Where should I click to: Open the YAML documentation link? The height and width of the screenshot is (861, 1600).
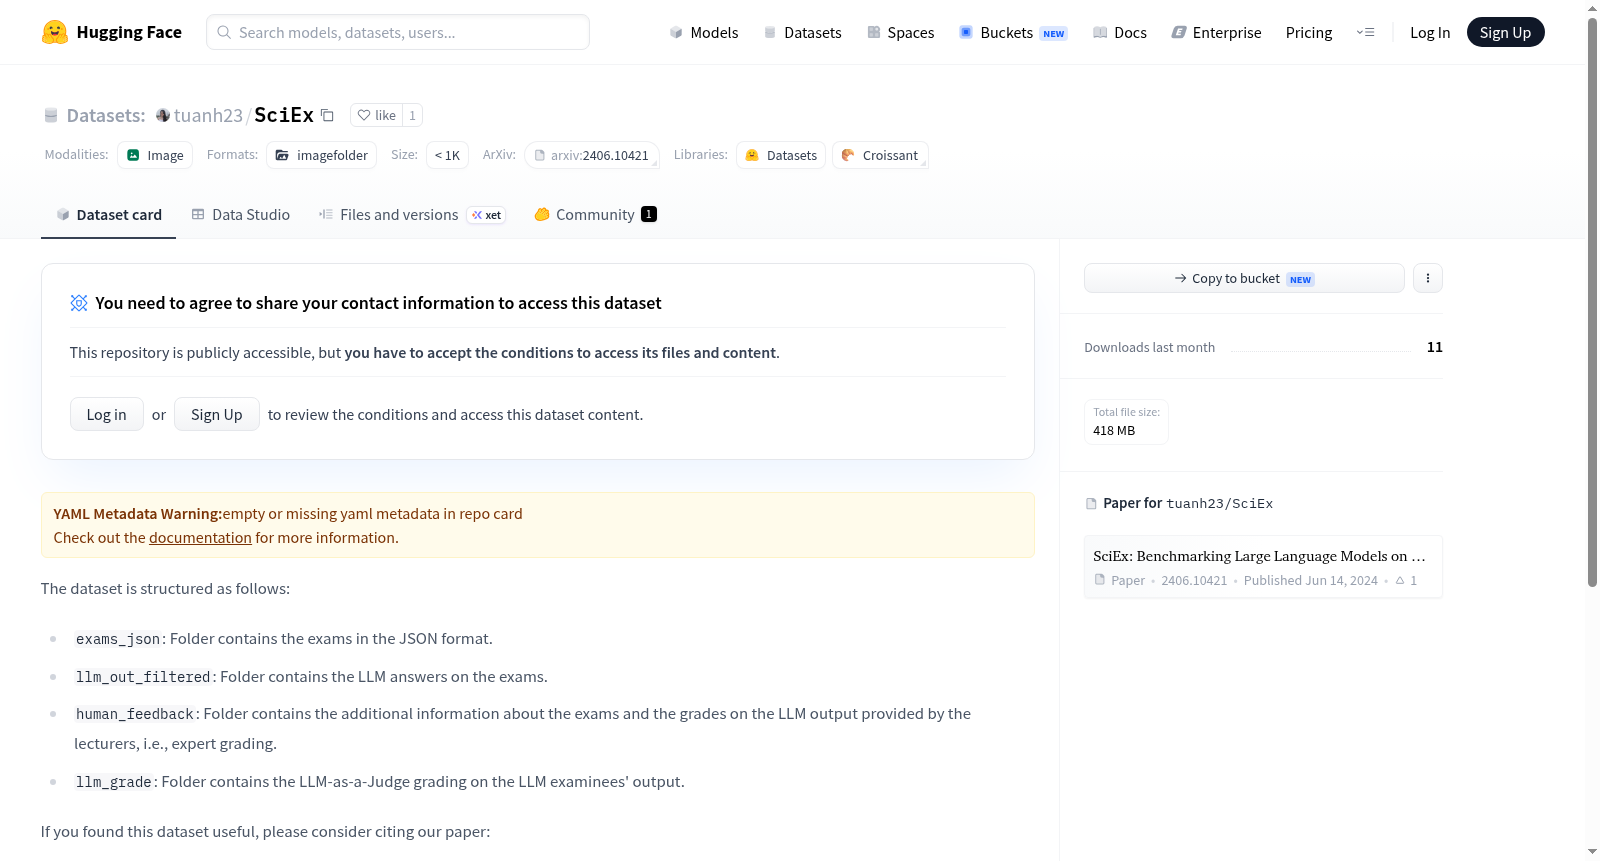click(200, 538)
